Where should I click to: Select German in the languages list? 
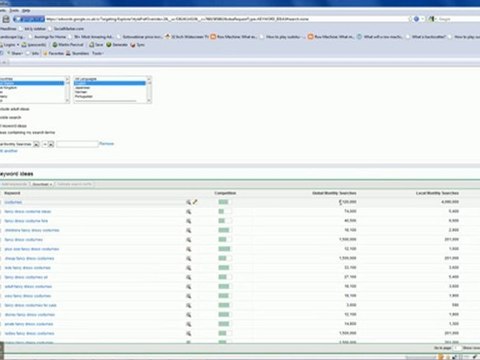click(81, 92)
